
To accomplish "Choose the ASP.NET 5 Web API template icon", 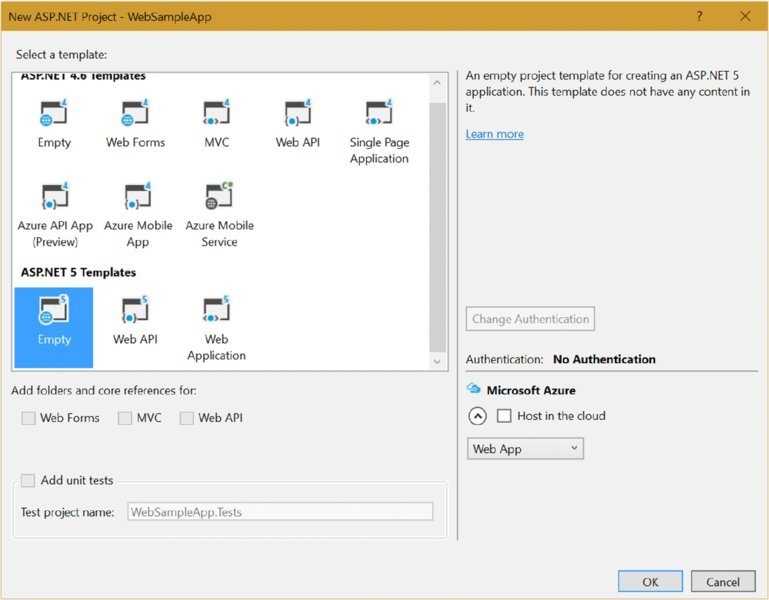I will coord(135,310).
